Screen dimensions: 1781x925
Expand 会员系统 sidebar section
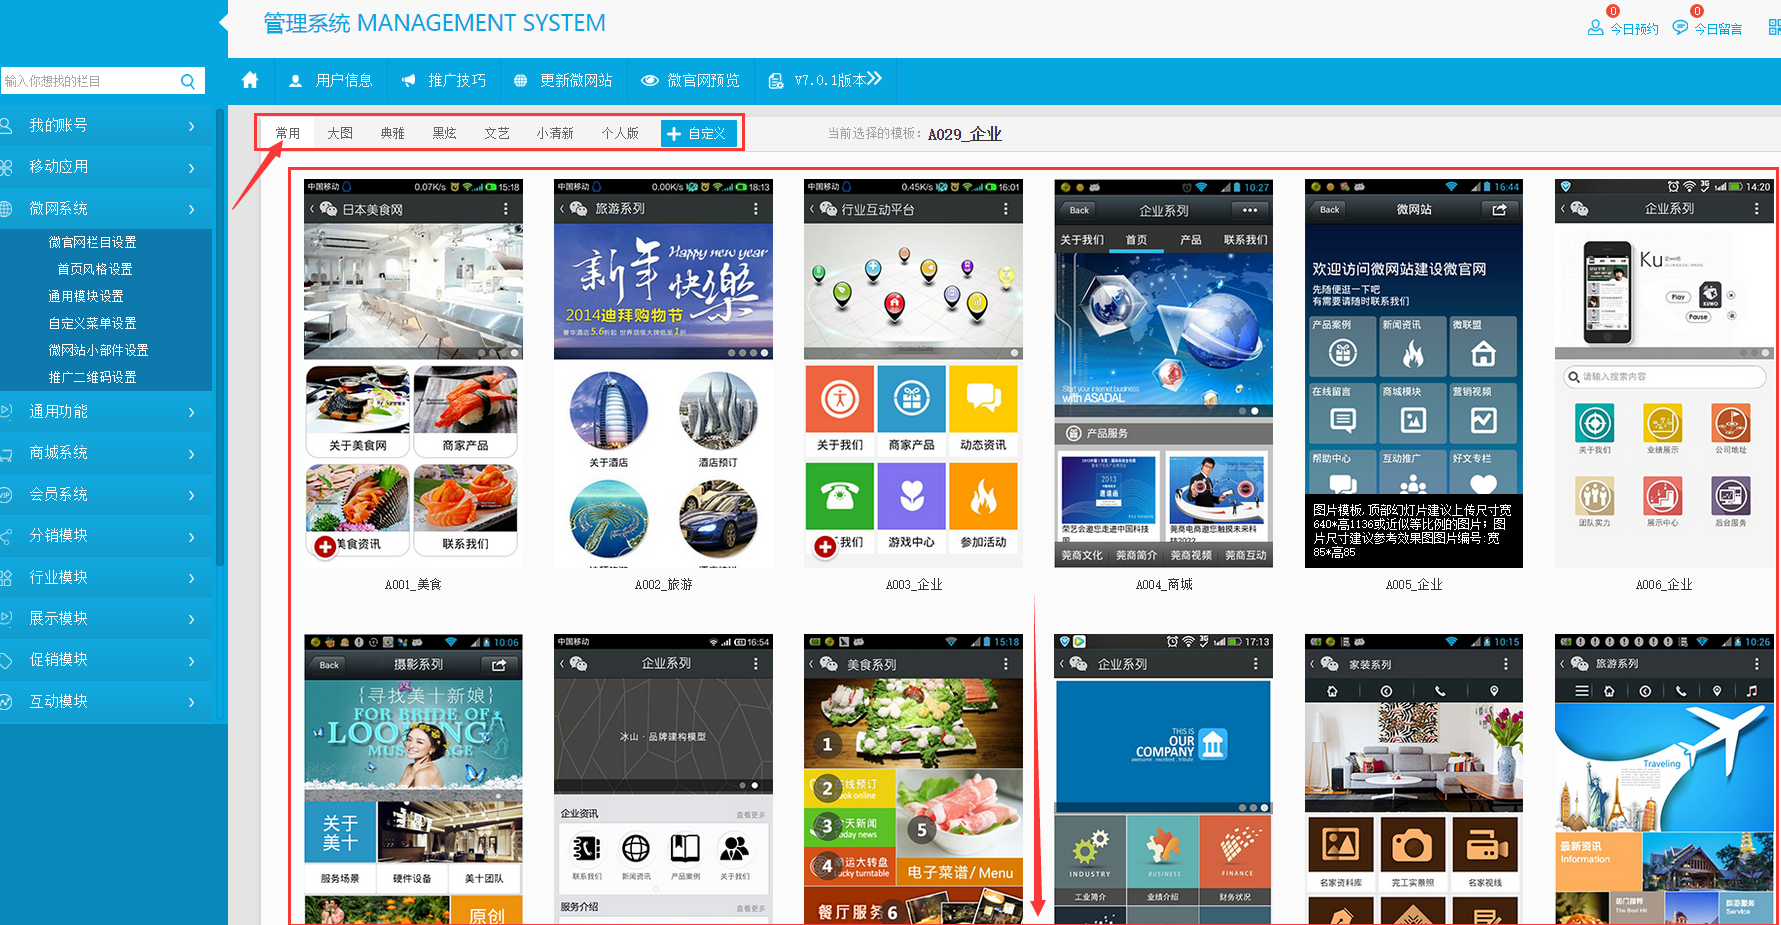(105, 495)
